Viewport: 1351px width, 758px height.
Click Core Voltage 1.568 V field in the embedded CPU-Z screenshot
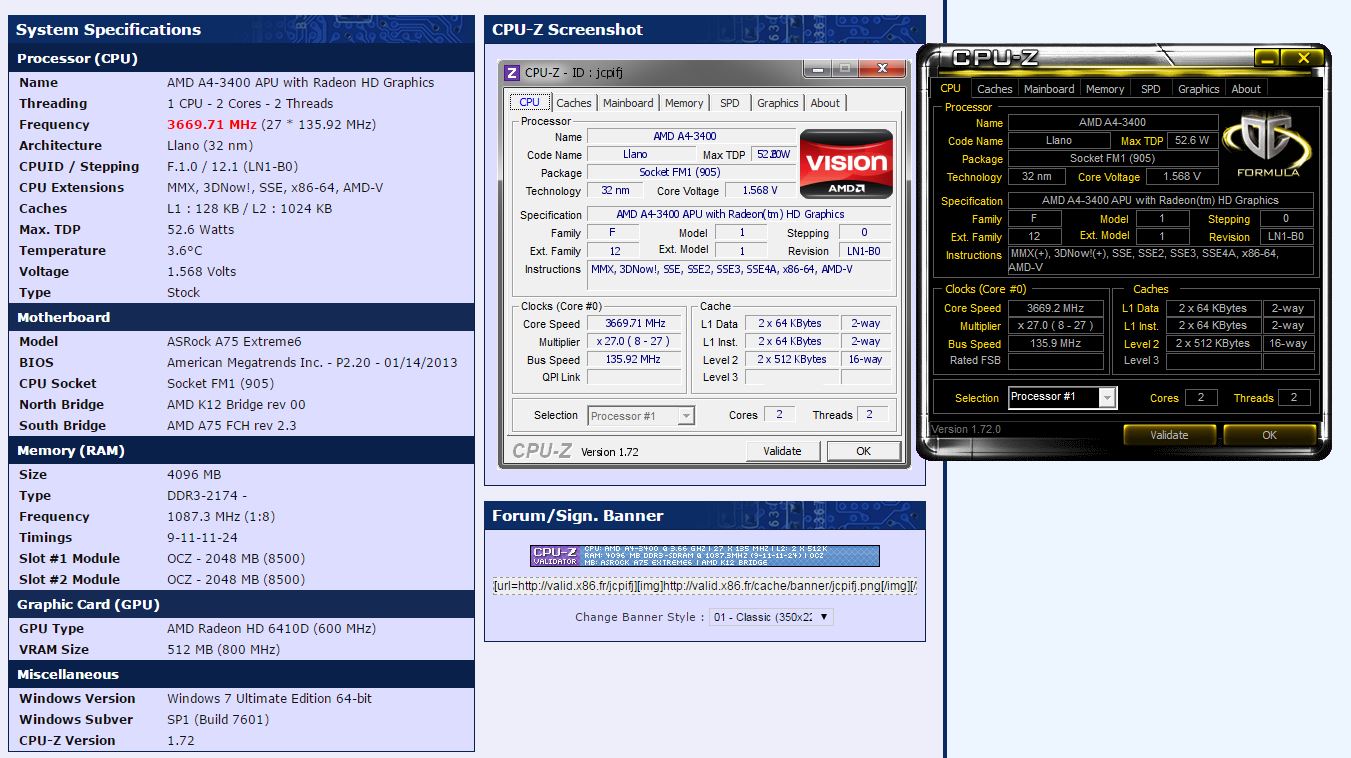(x=759, y=191)
